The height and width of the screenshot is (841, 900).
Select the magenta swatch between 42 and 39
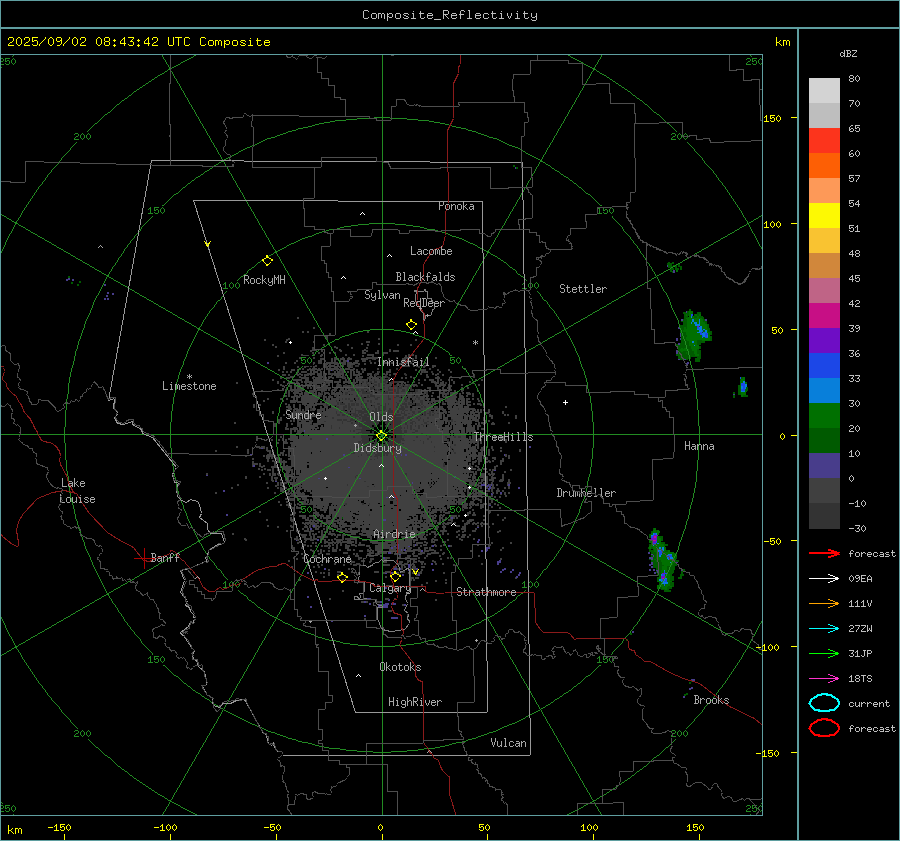coord(824,316)
